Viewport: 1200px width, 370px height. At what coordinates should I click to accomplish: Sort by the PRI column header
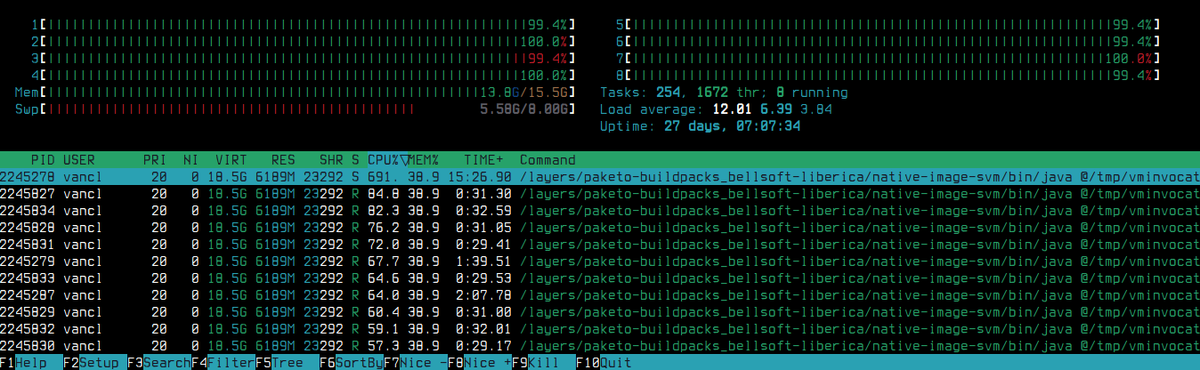click(x=155, y=160)
